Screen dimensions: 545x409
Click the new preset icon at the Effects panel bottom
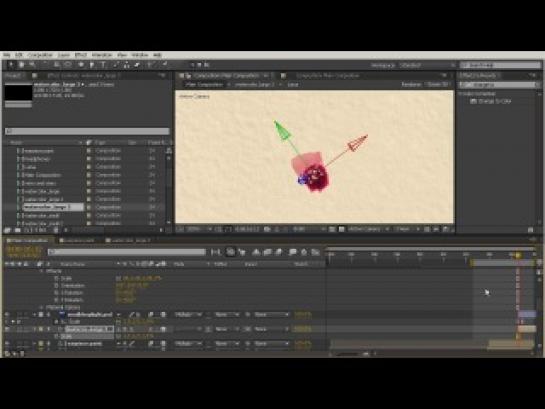click(x=530, y=230)
